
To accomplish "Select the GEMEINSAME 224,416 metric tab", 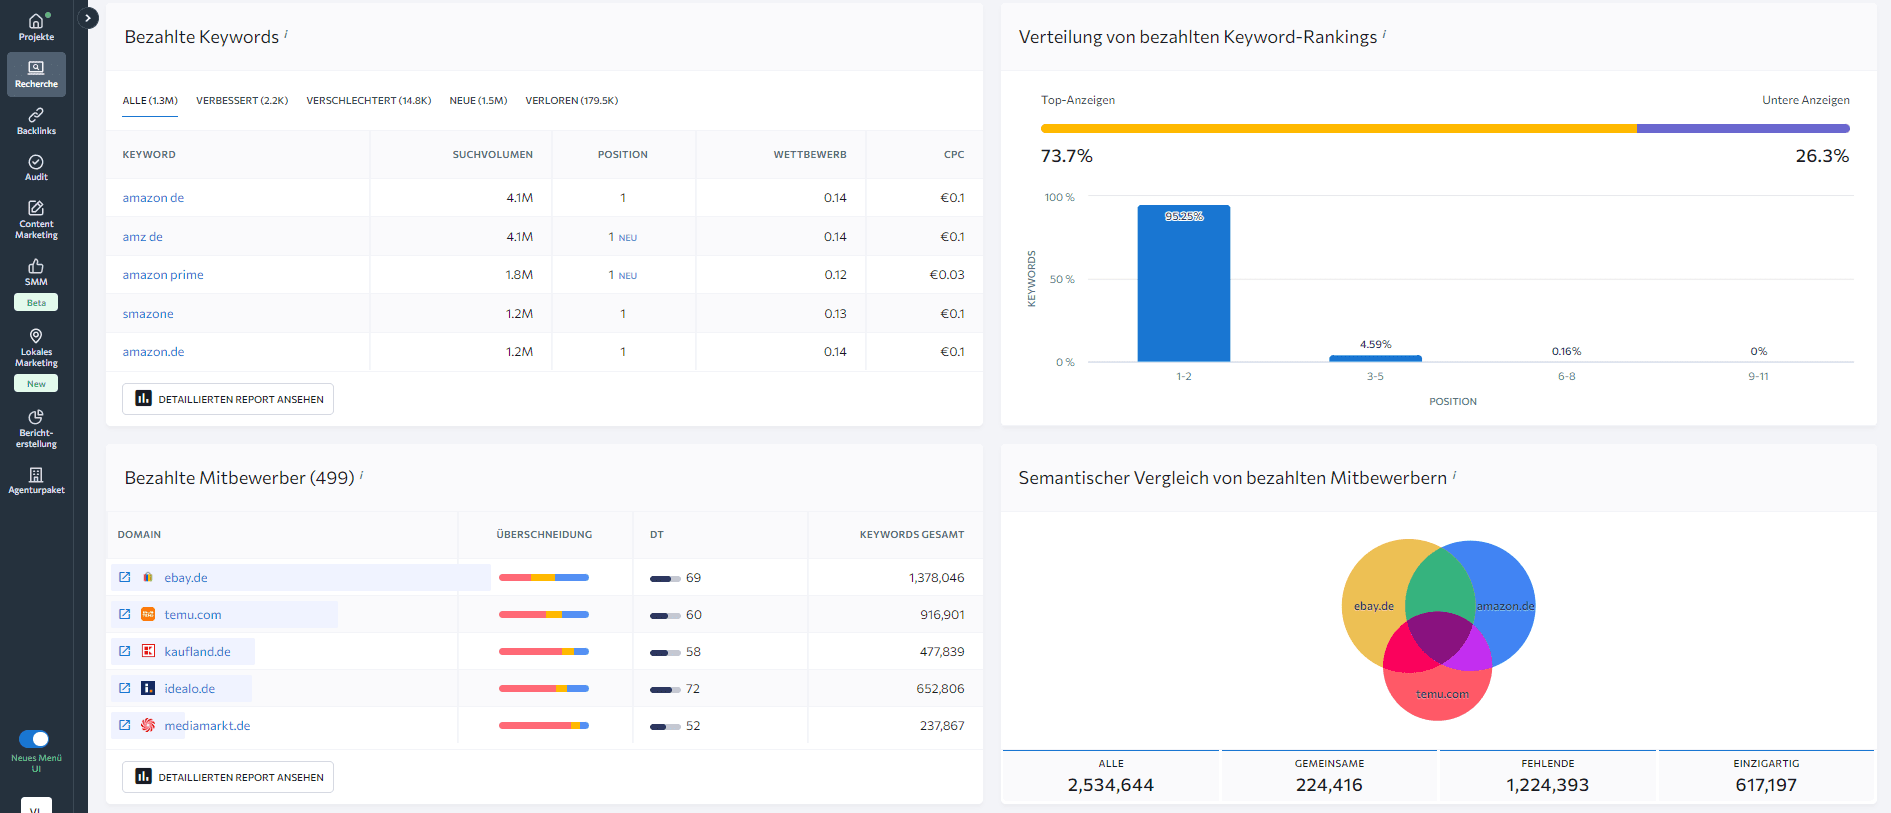I will (x=1329, y=776).
